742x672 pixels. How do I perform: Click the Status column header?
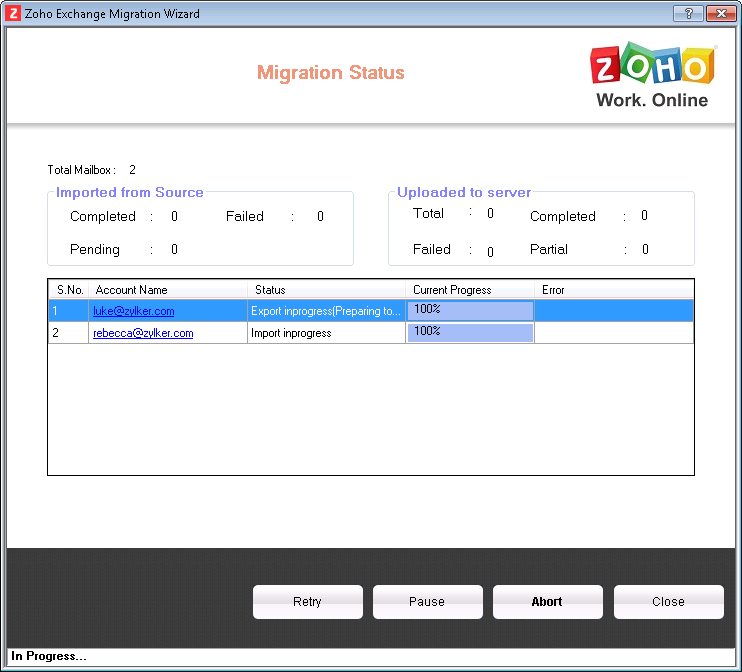pyautogui.click(x=270, y=290)
